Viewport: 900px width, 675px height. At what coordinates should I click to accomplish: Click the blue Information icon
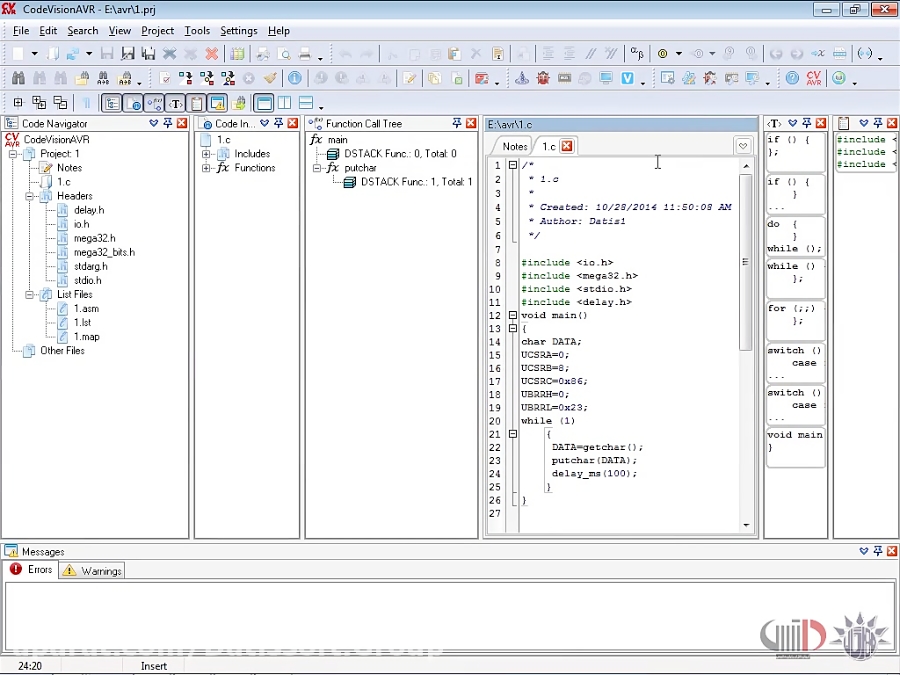point(295,78)
